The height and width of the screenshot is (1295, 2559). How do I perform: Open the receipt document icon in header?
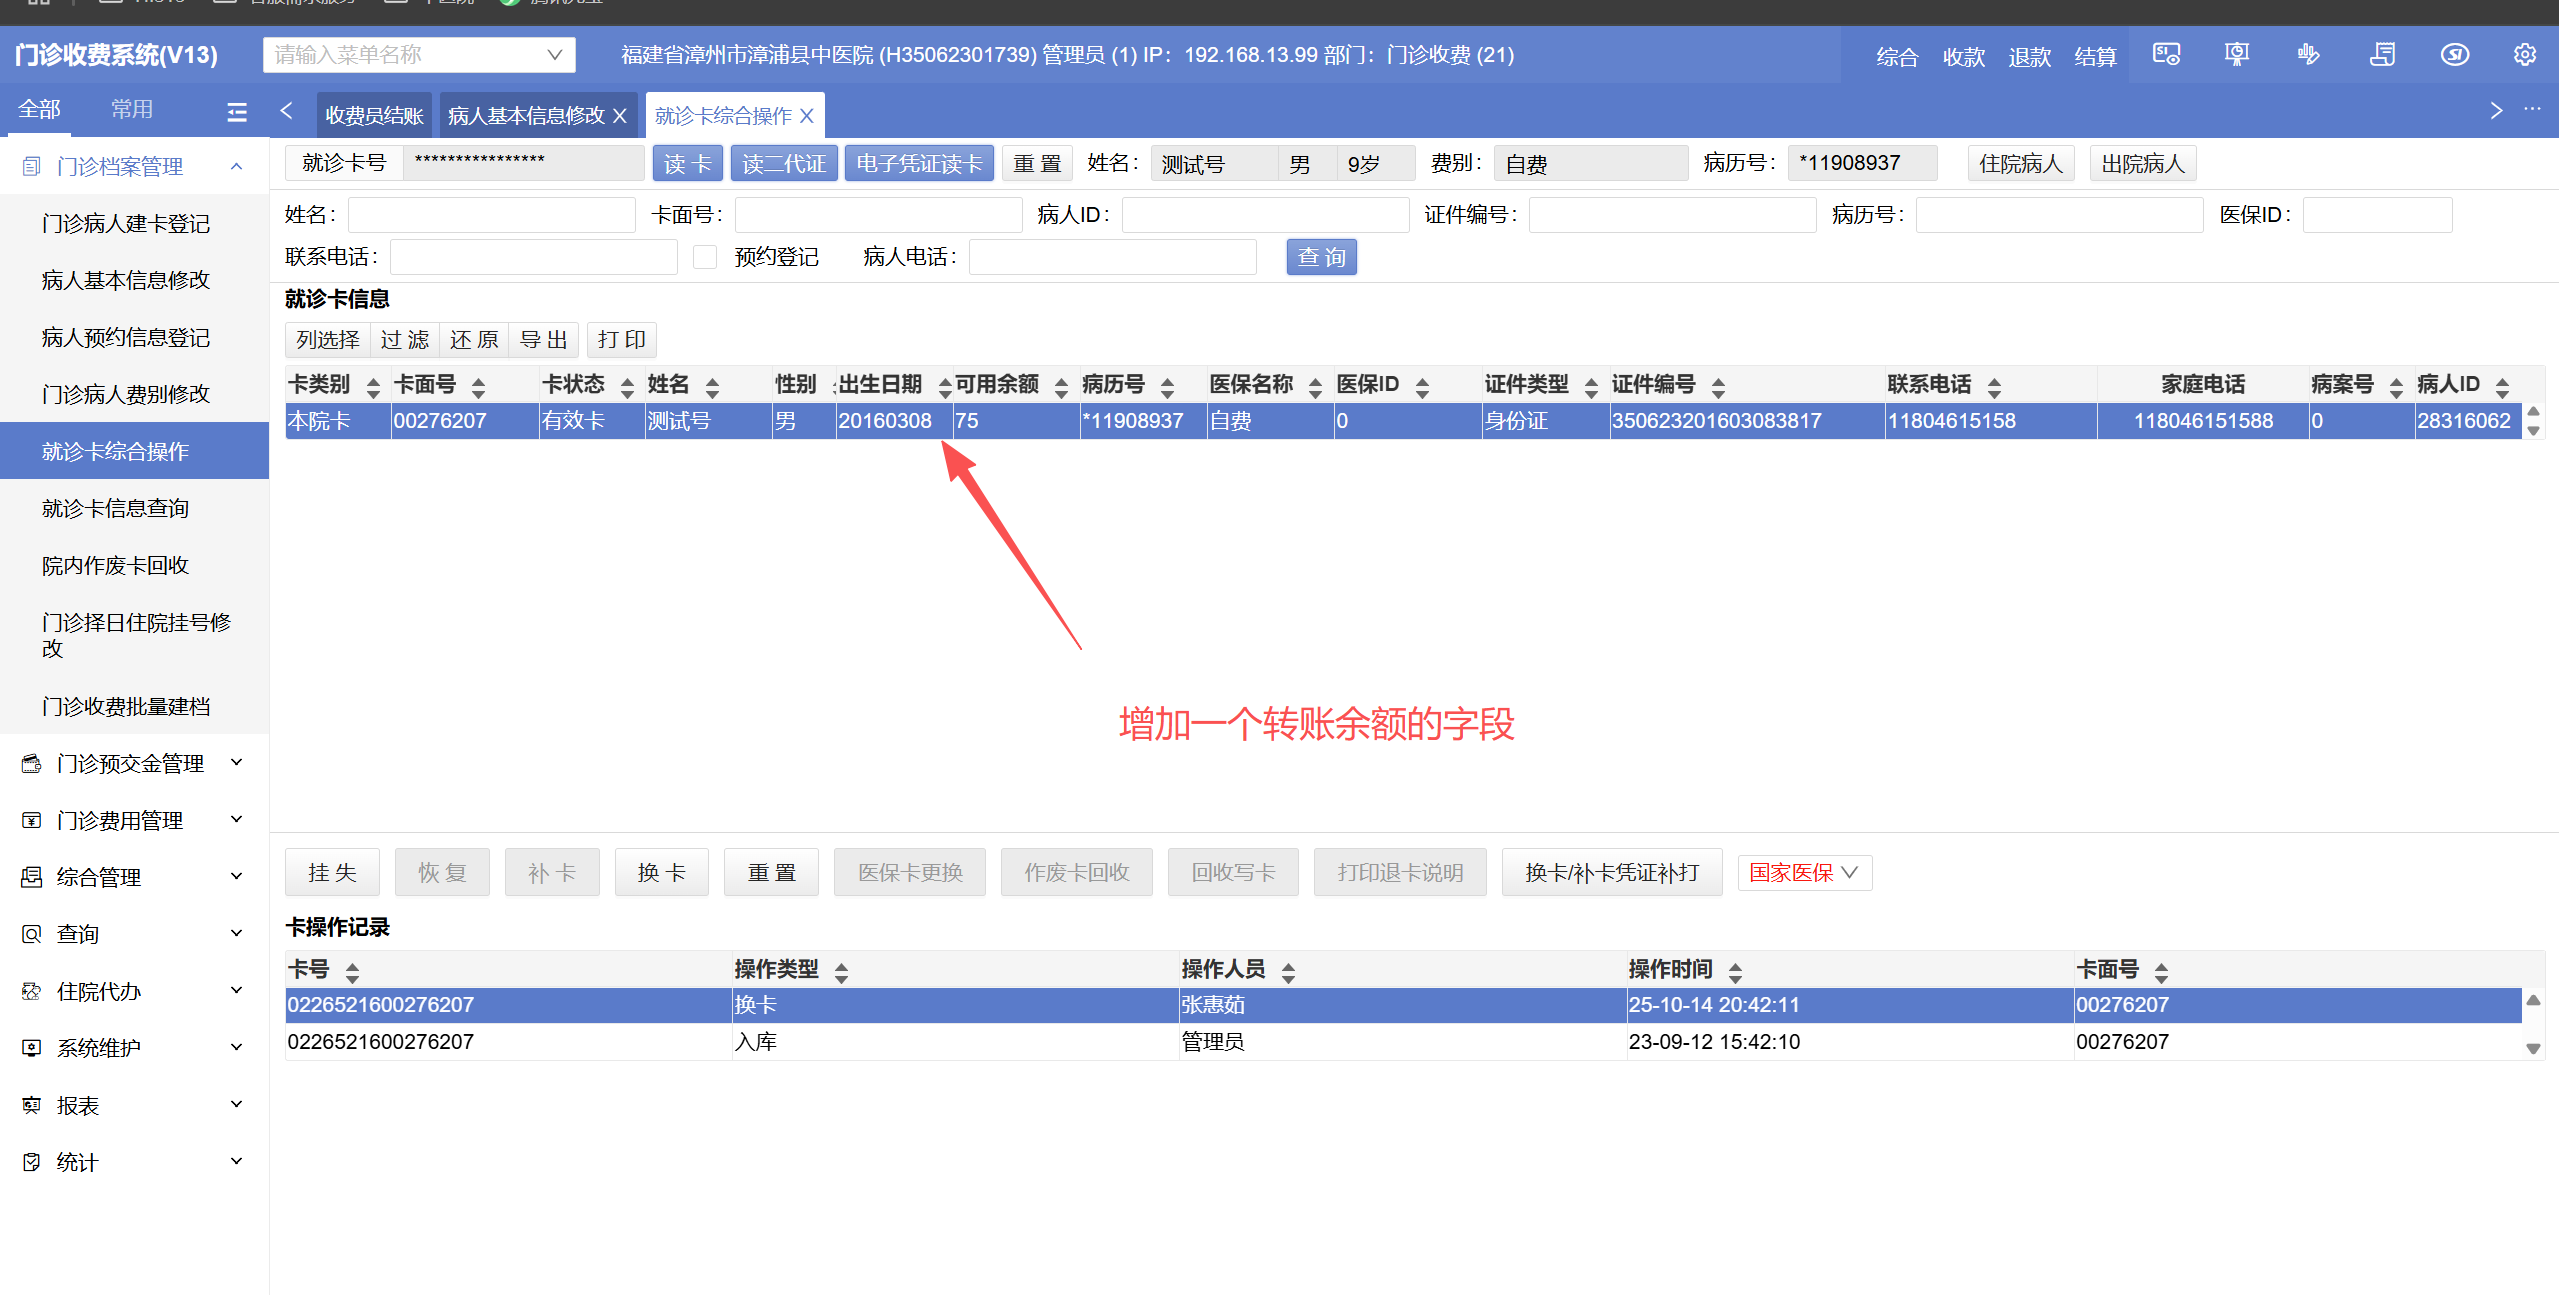2382,55
